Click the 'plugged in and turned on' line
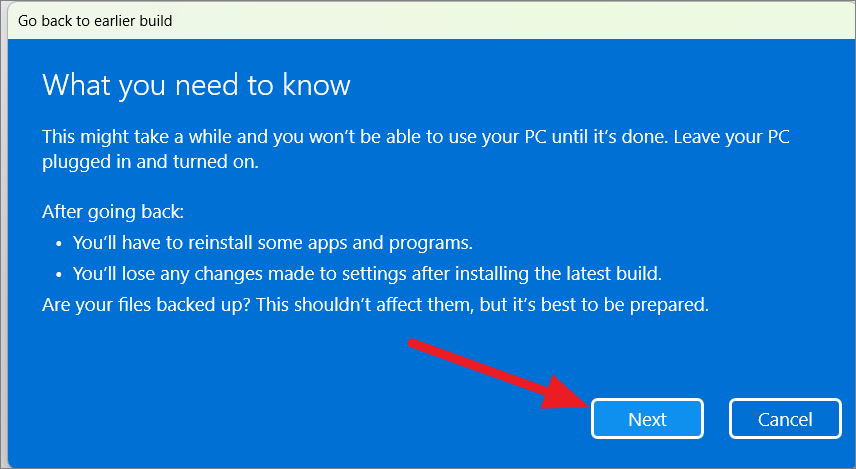The image size is (856, 469). [150, 162]
